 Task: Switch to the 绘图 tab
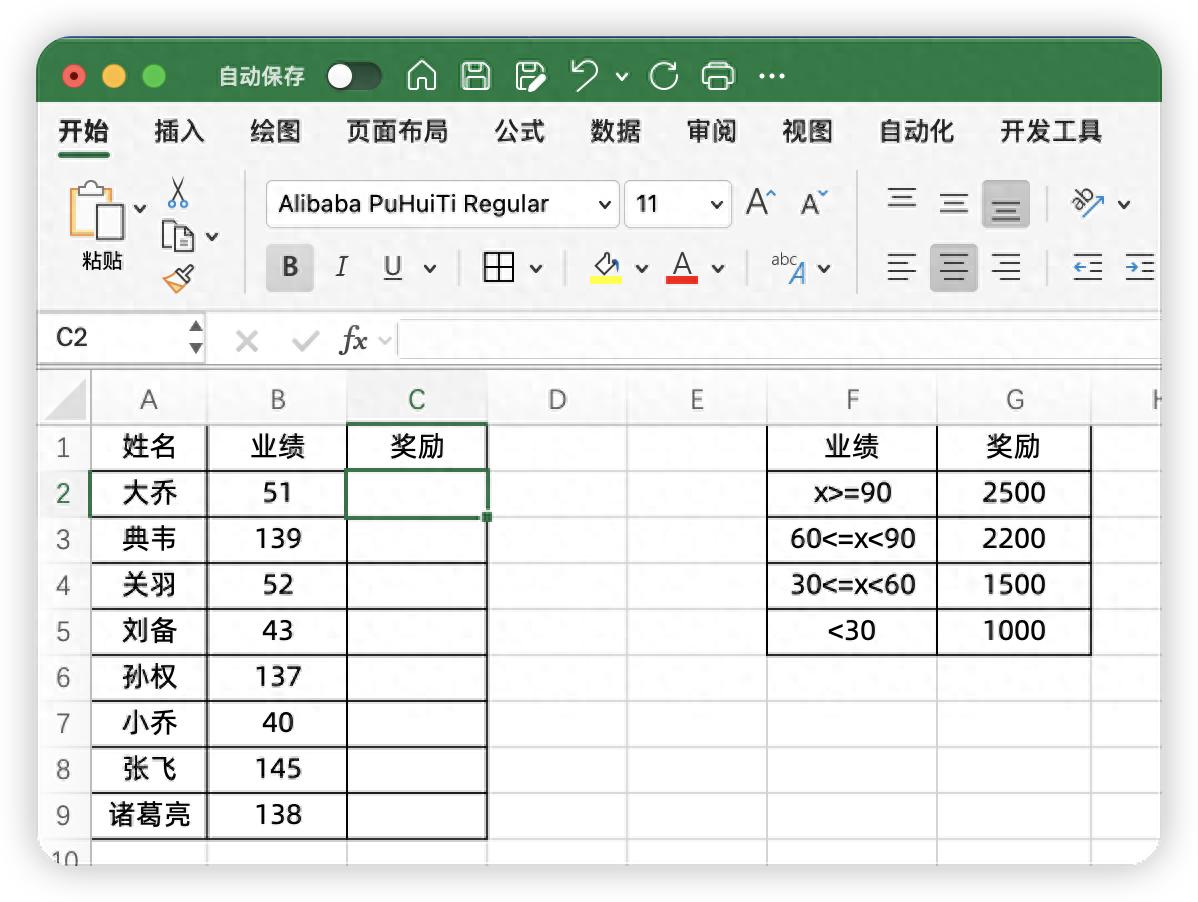(275, 131)
